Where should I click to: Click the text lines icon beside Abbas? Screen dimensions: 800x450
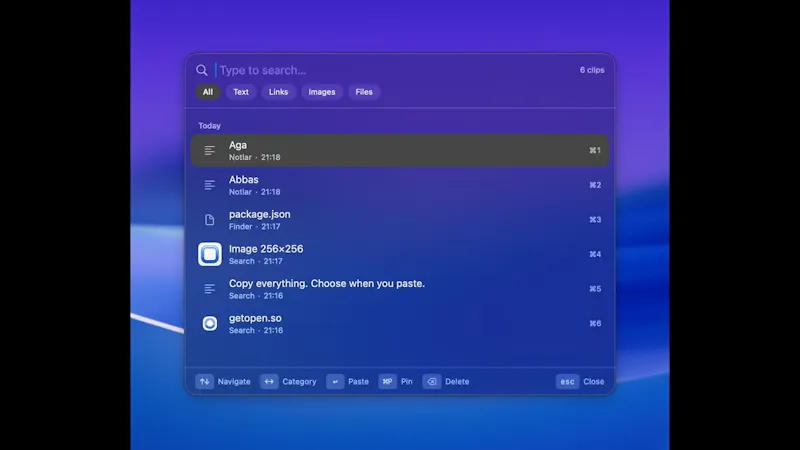point(210,185)
